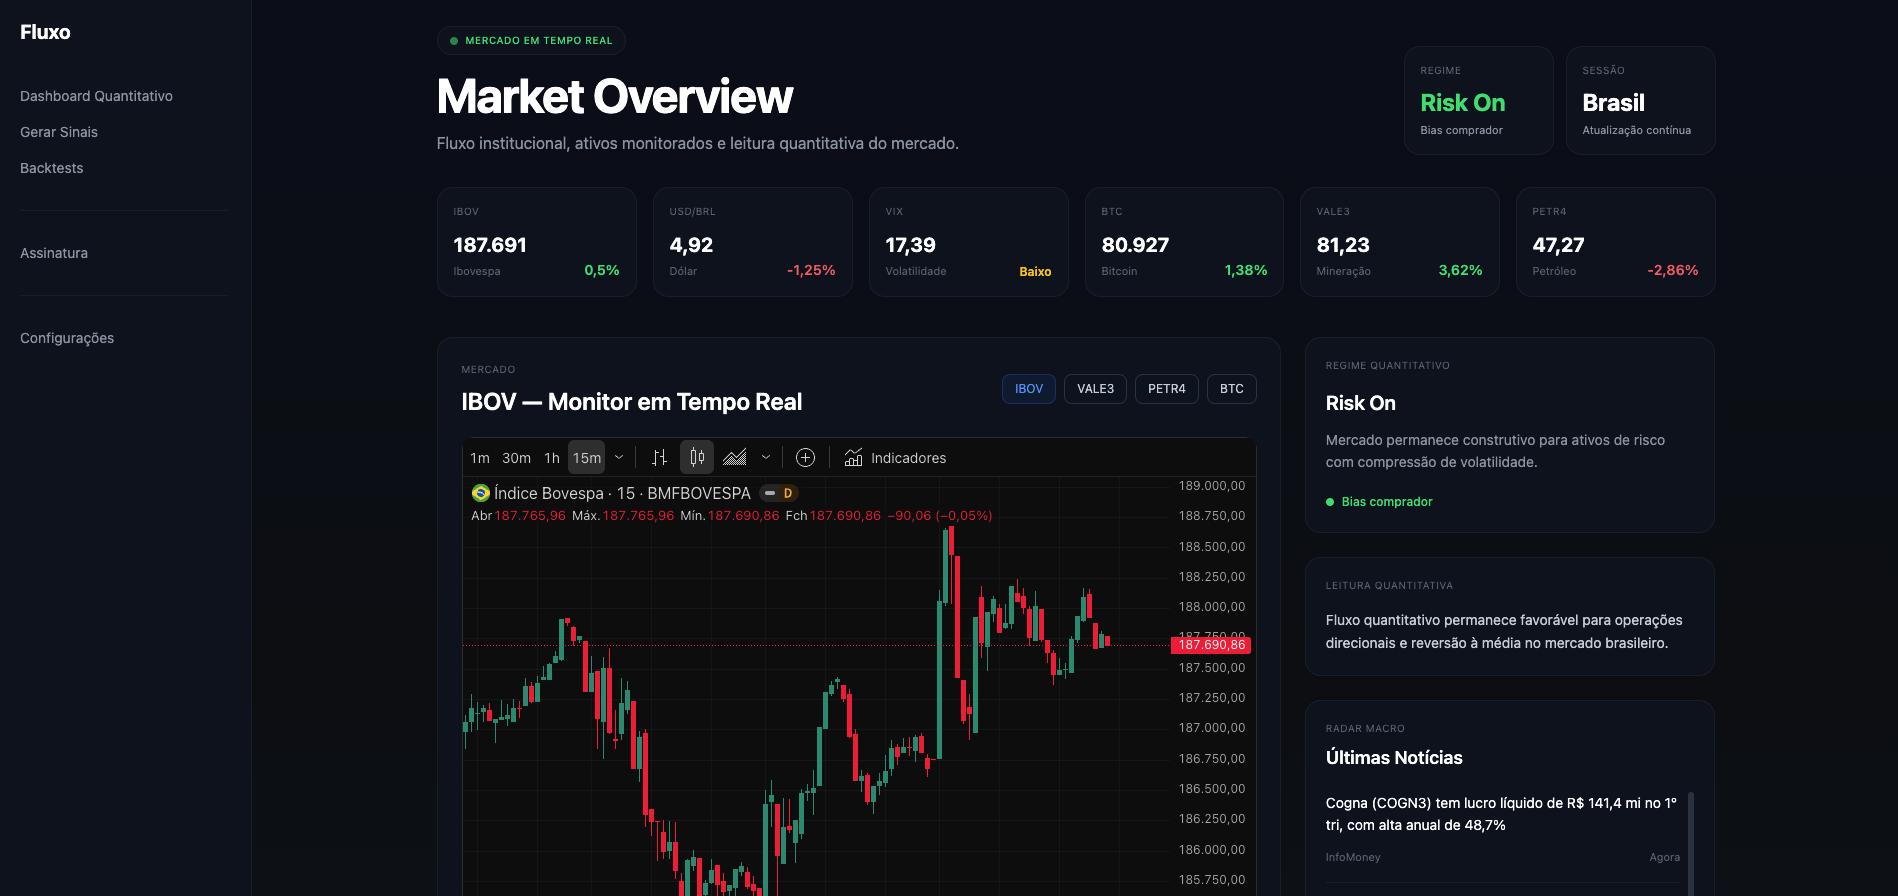Image resolution: width=1898 pixels, height=896 pixels.
Task: Click the -1,25% Dólar change value
Action: 811,271
